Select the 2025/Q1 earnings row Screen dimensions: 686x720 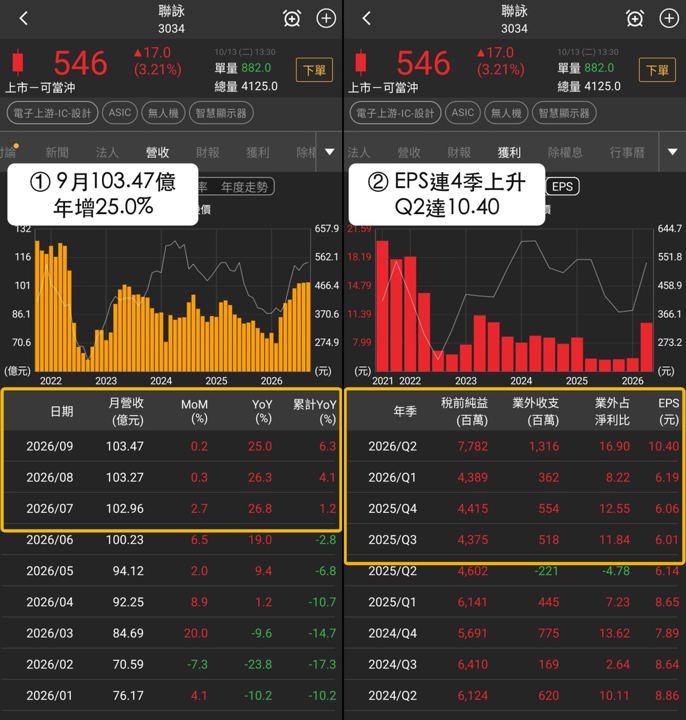tap(515, 602)
